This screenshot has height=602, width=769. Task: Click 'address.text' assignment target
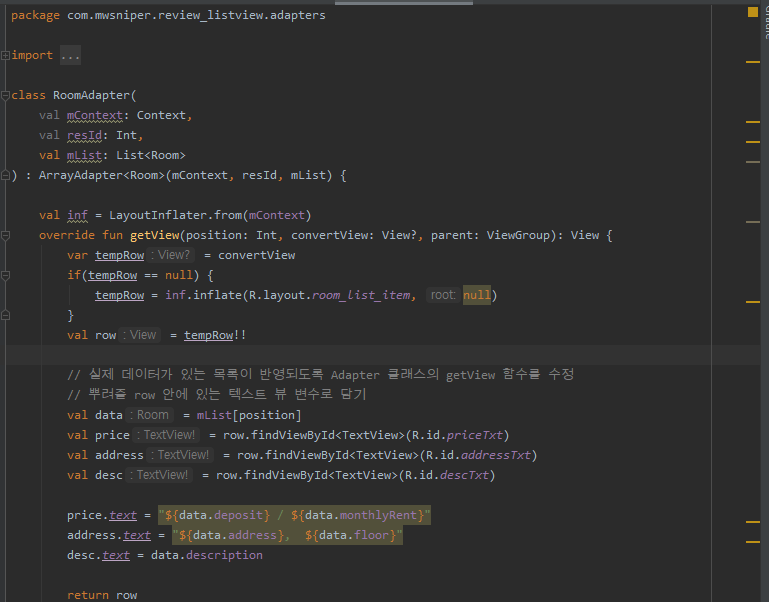[109, 535]
